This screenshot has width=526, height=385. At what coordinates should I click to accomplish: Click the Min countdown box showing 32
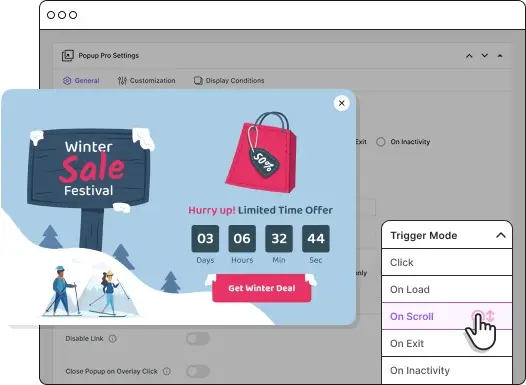pos(279,238)
